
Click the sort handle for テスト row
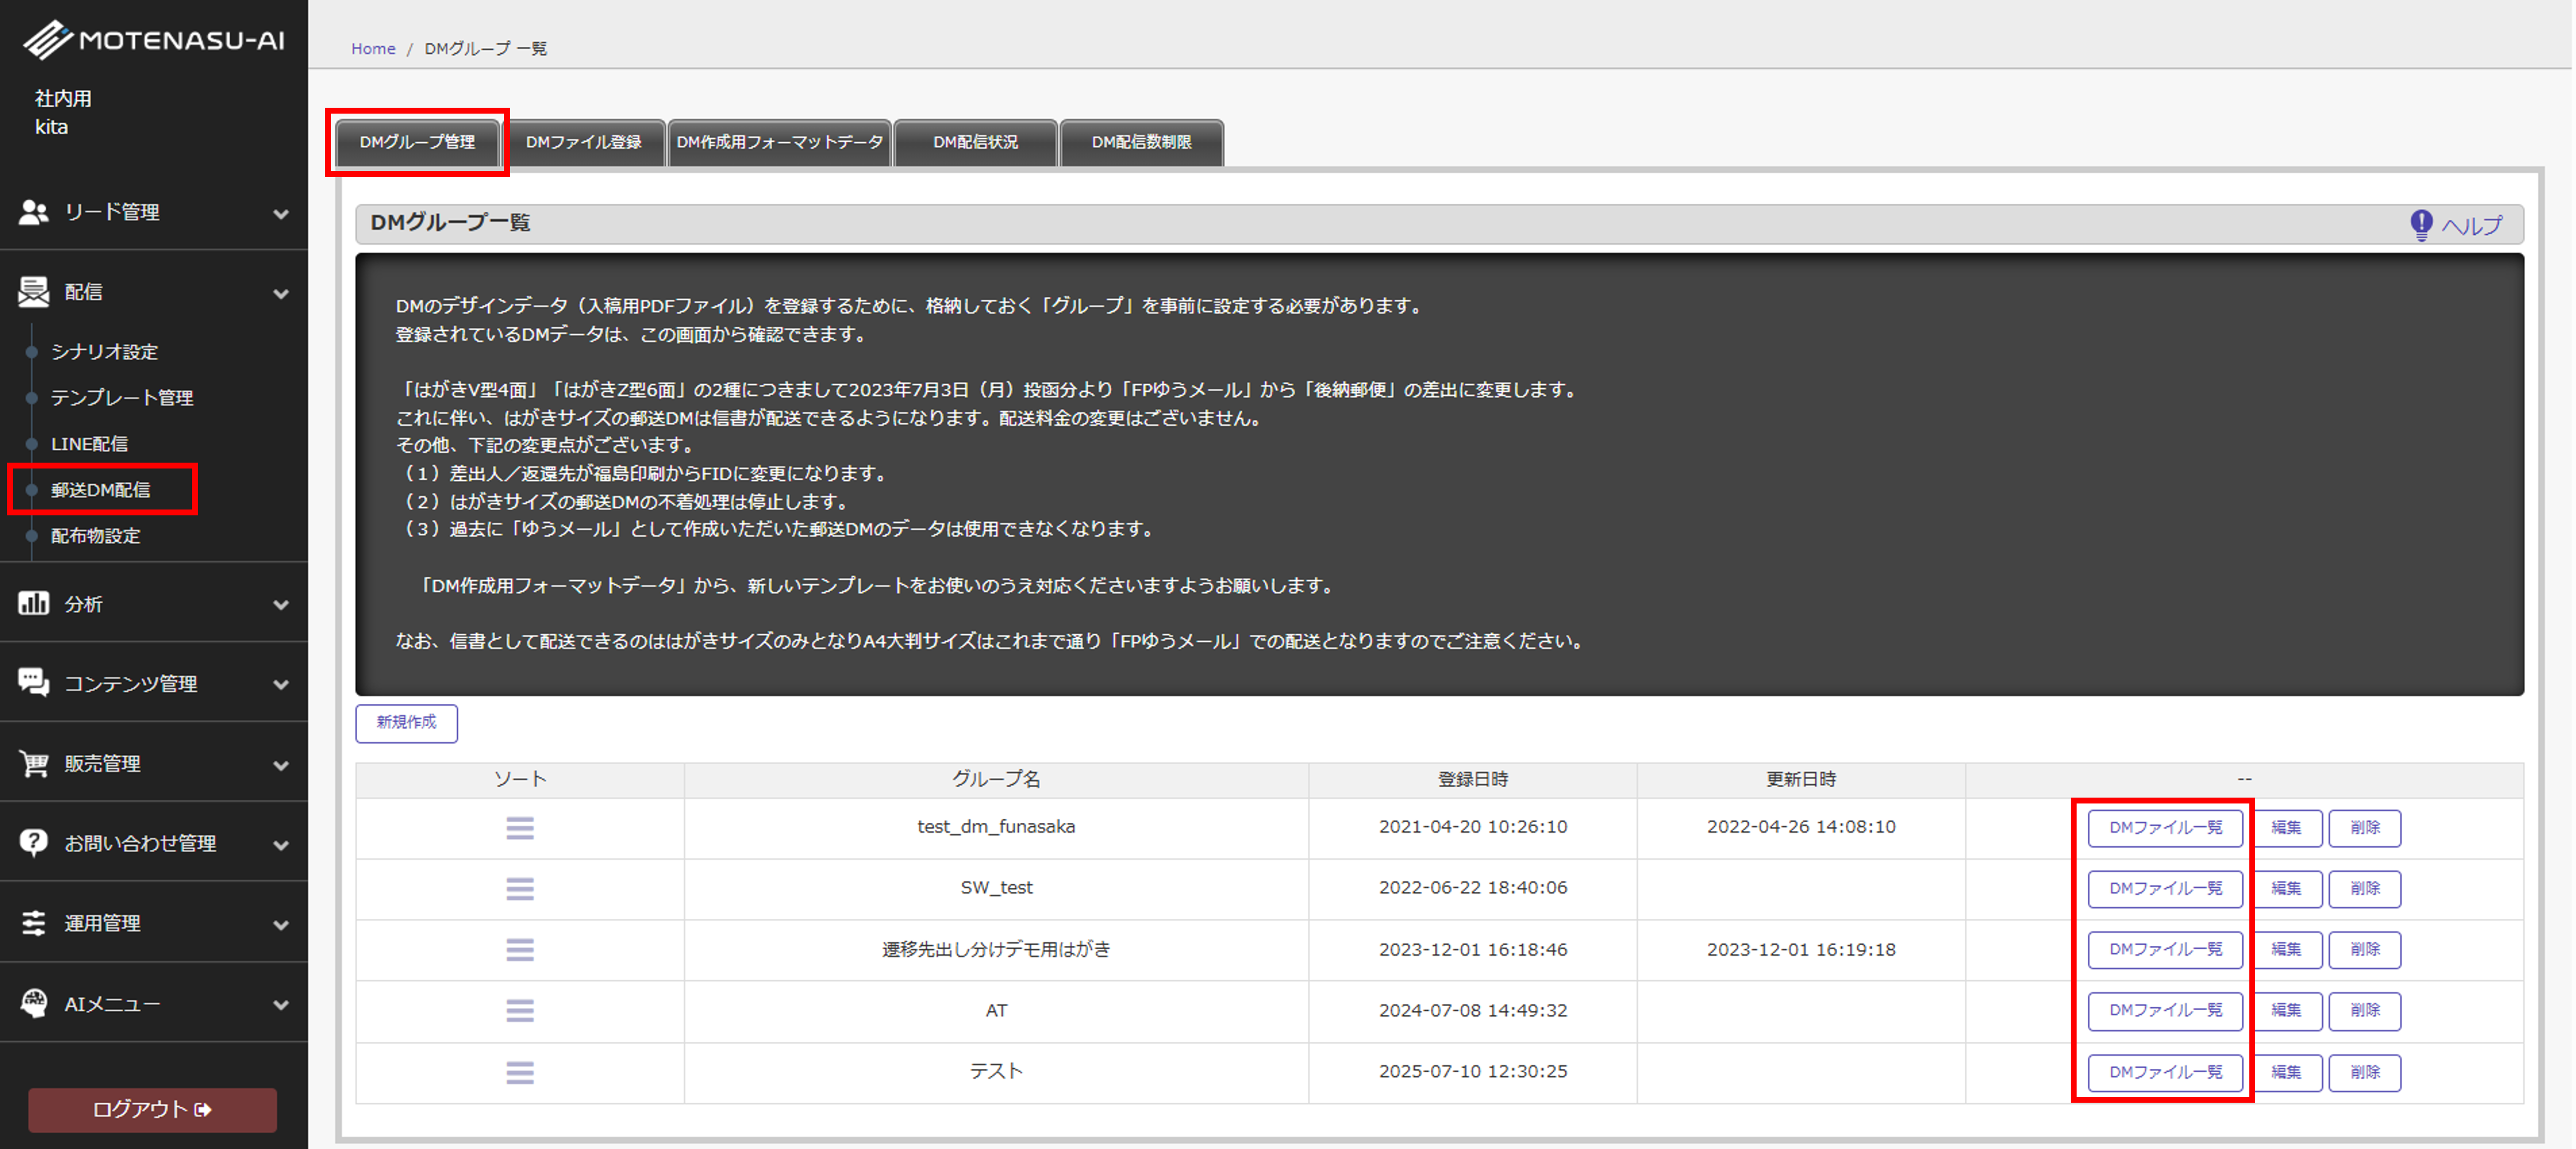click(x=519, y=1072)
